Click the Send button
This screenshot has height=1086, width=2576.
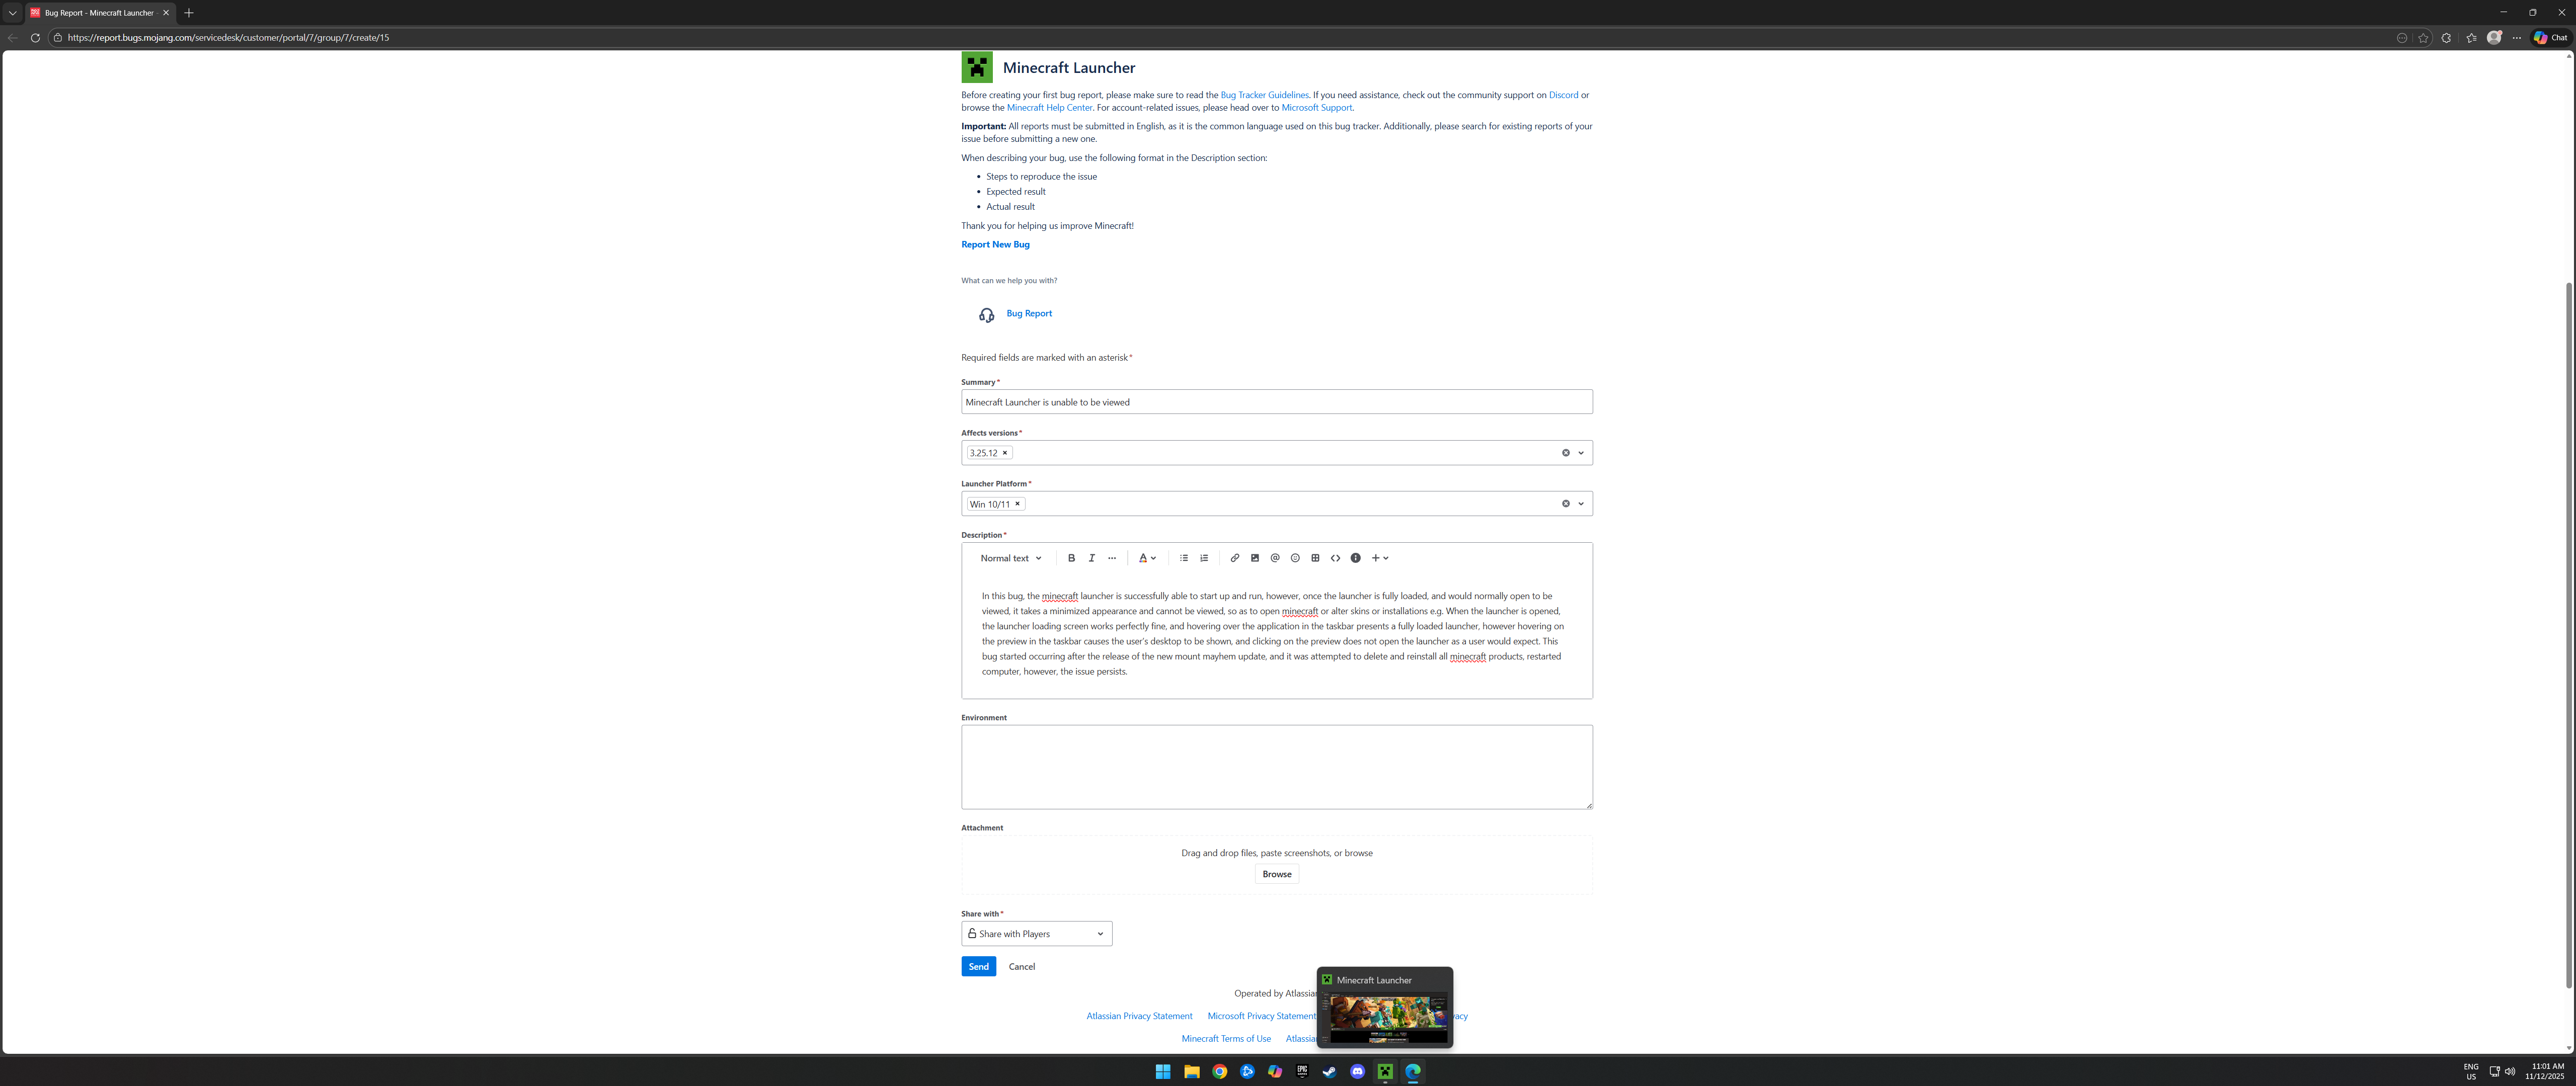[x=978, y=966]
